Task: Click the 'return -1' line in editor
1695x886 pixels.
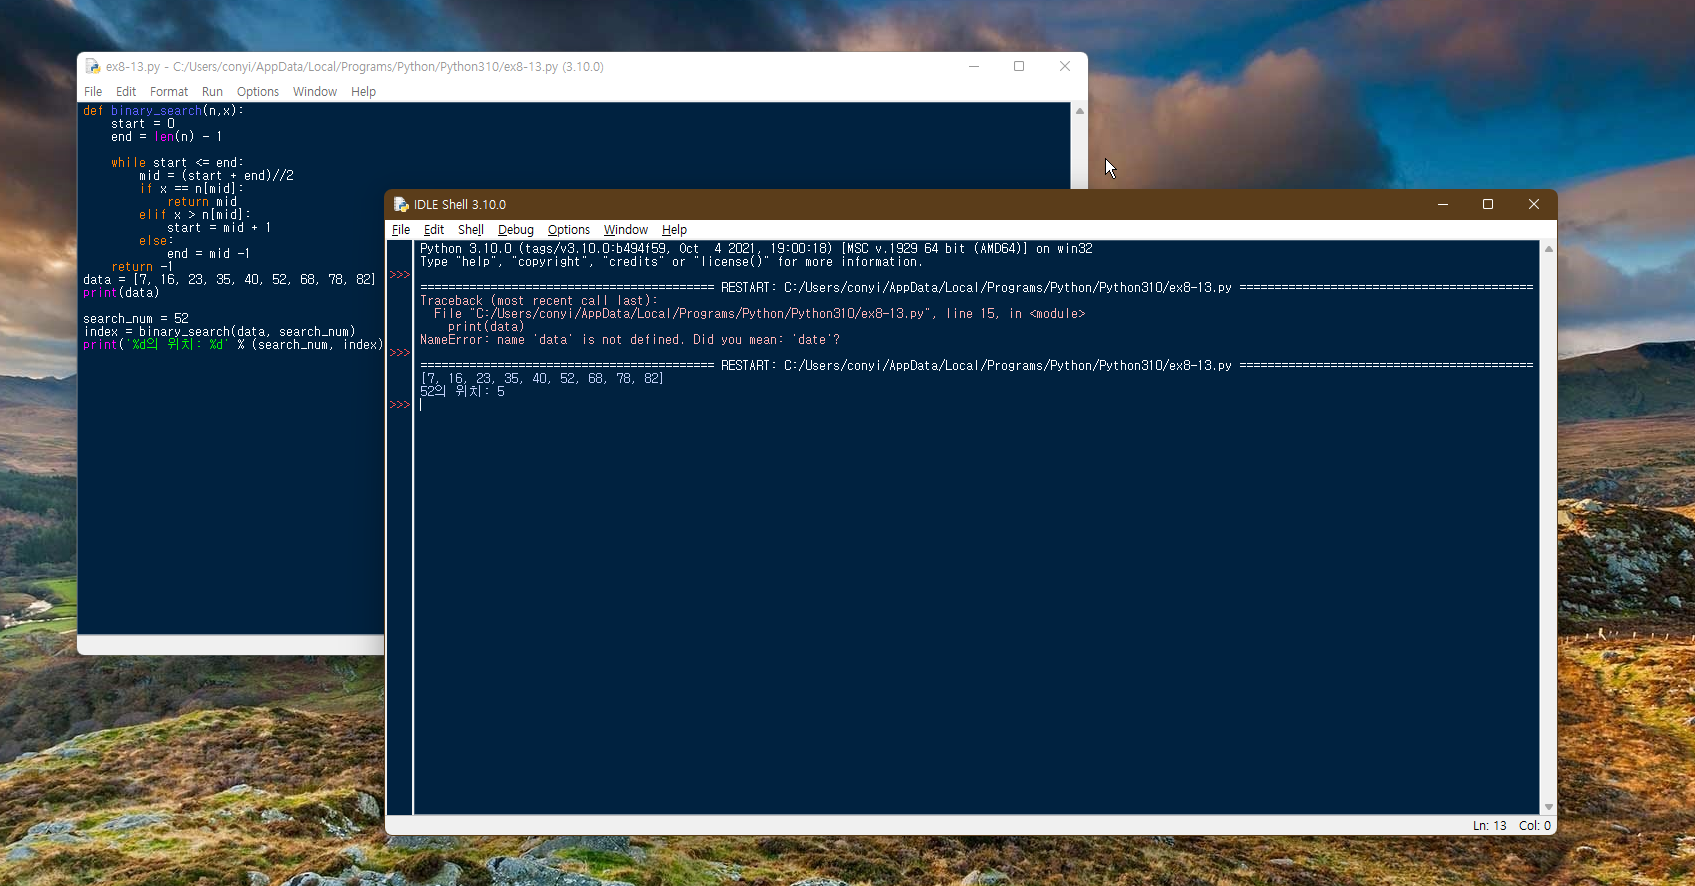Action: point(142,267)
